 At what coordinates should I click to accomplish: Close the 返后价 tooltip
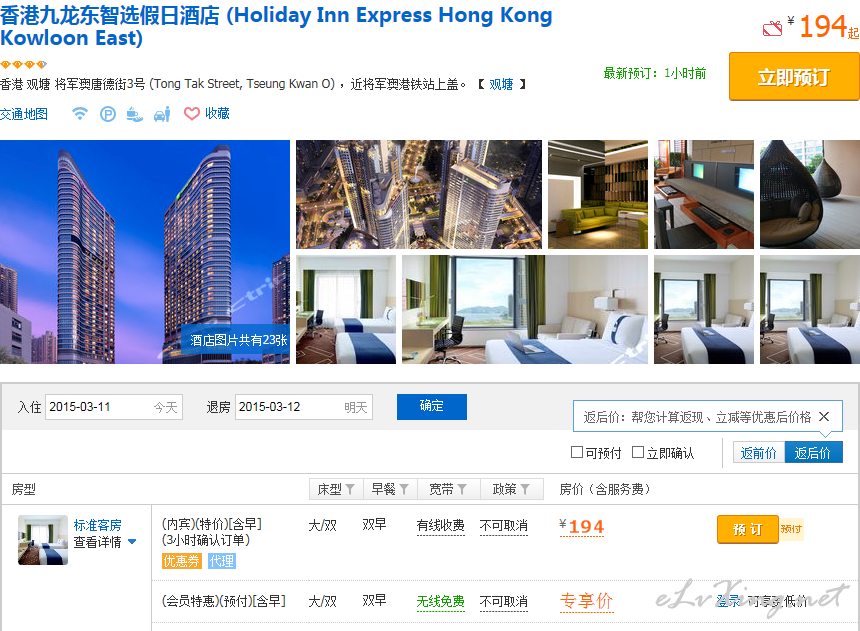824,417
